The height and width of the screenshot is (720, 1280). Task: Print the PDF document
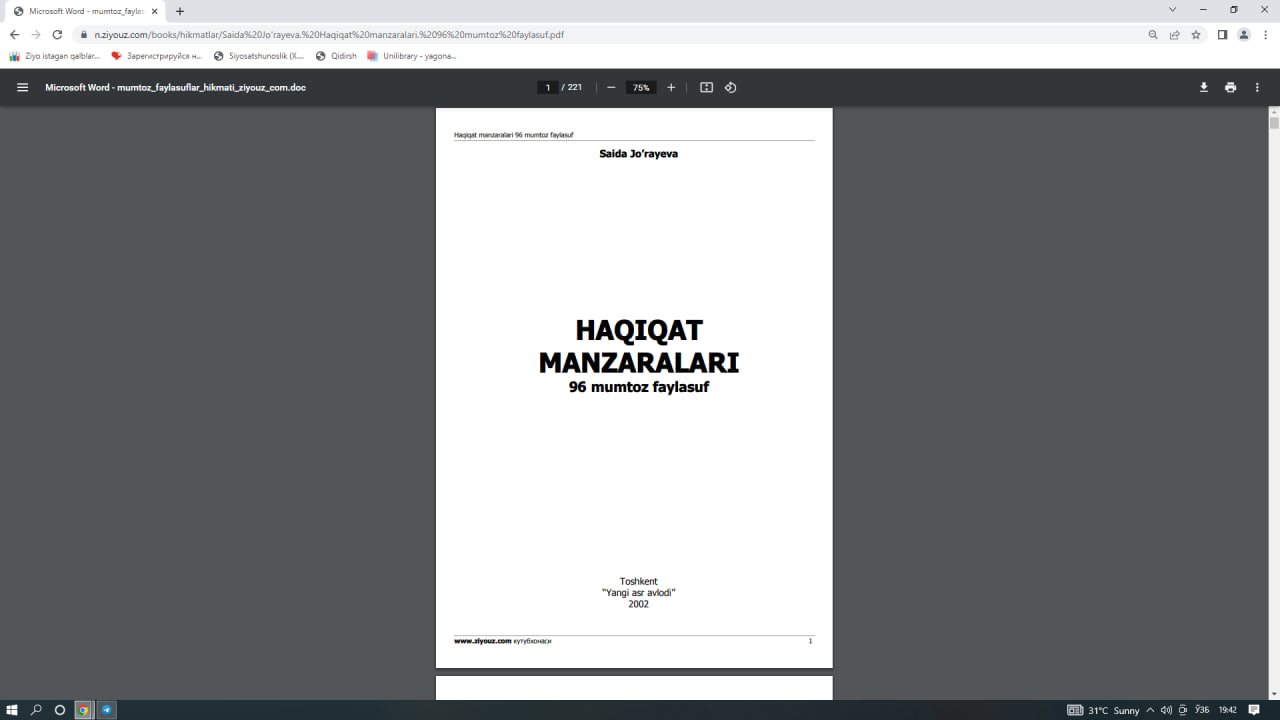pyautogui.click(x=1230, y=88)
